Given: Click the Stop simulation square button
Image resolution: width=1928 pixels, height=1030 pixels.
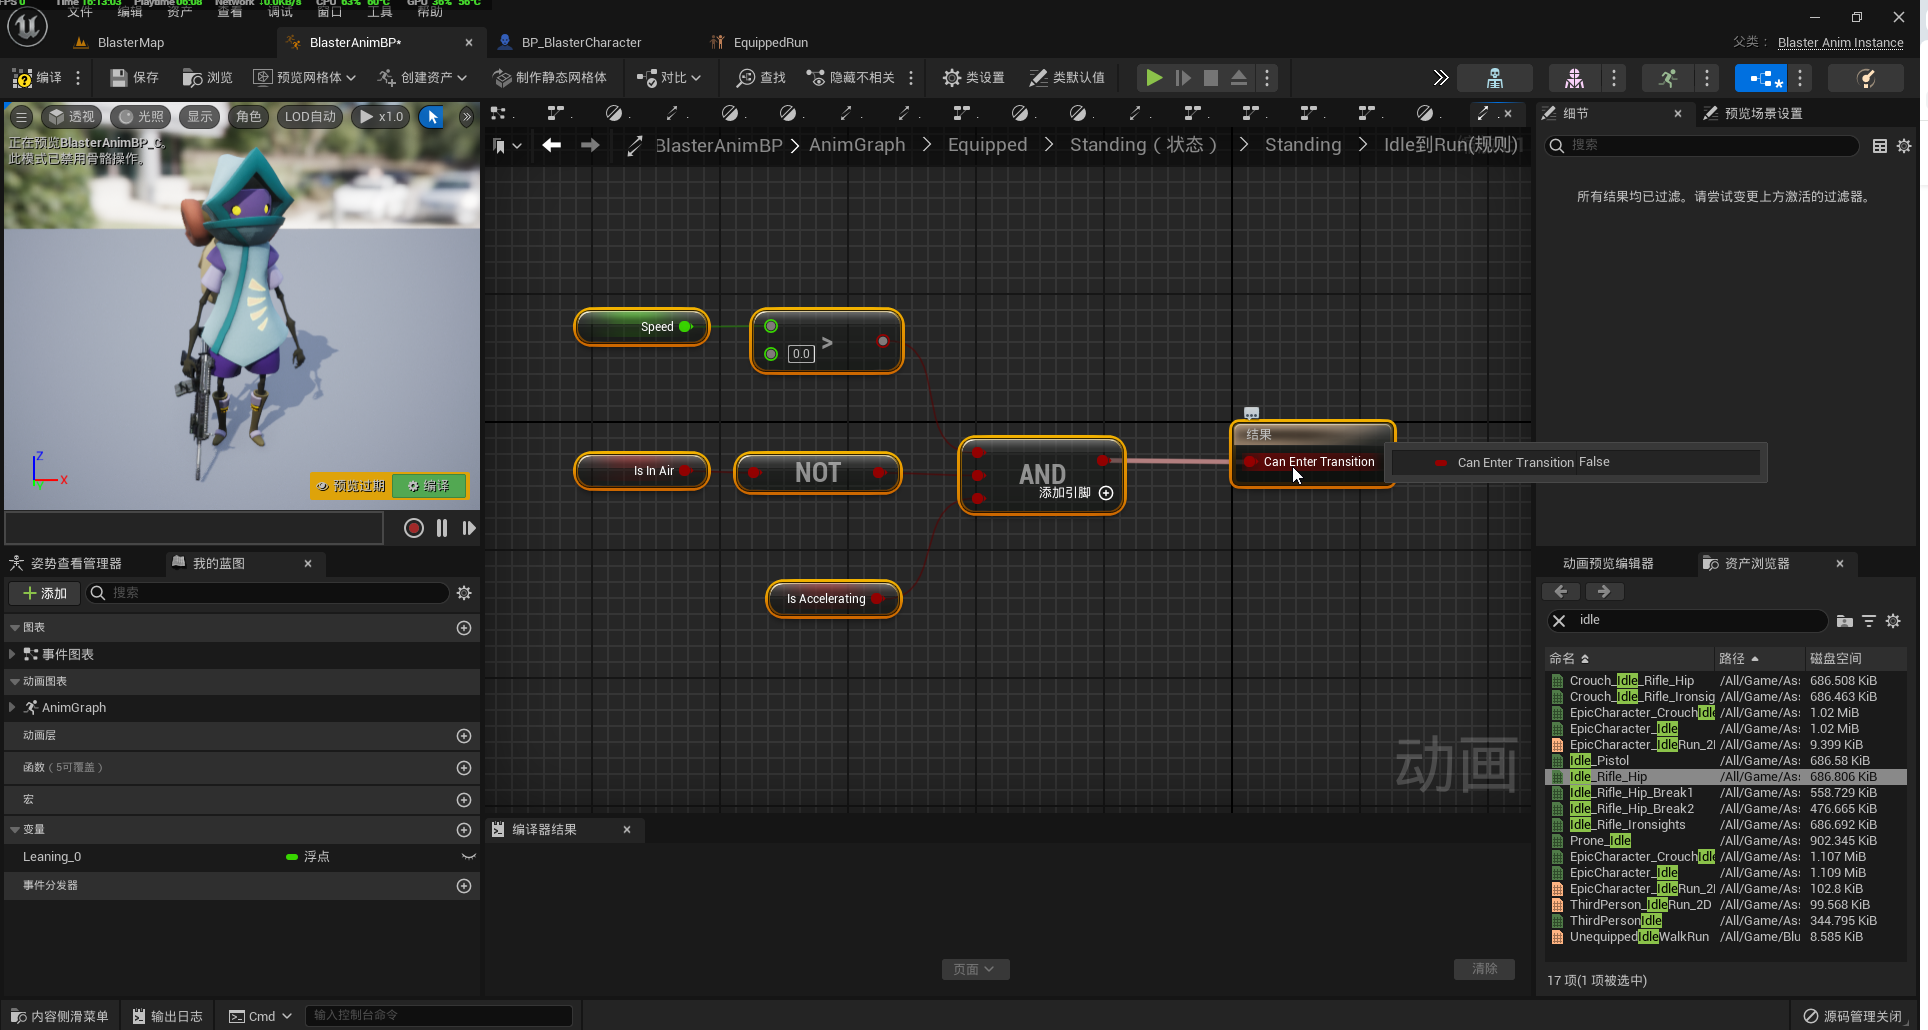Looking at the screenshot, I should coord(1211,78).
